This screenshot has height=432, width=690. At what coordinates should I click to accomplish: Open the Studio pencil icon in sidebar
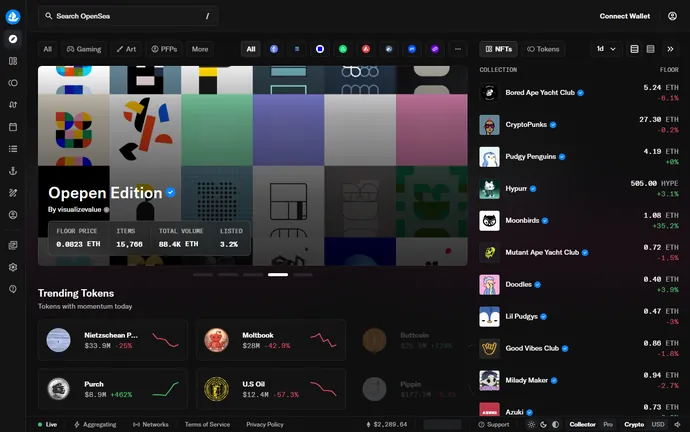pos(13,193)
